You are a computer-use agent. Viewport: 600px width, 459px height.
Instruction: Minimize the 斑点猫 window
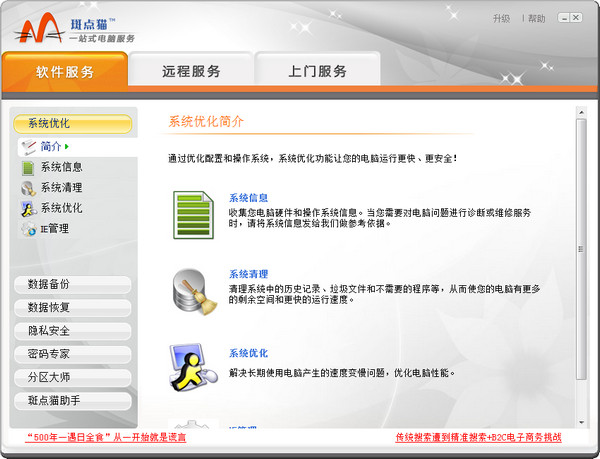(x=564, y=18)
